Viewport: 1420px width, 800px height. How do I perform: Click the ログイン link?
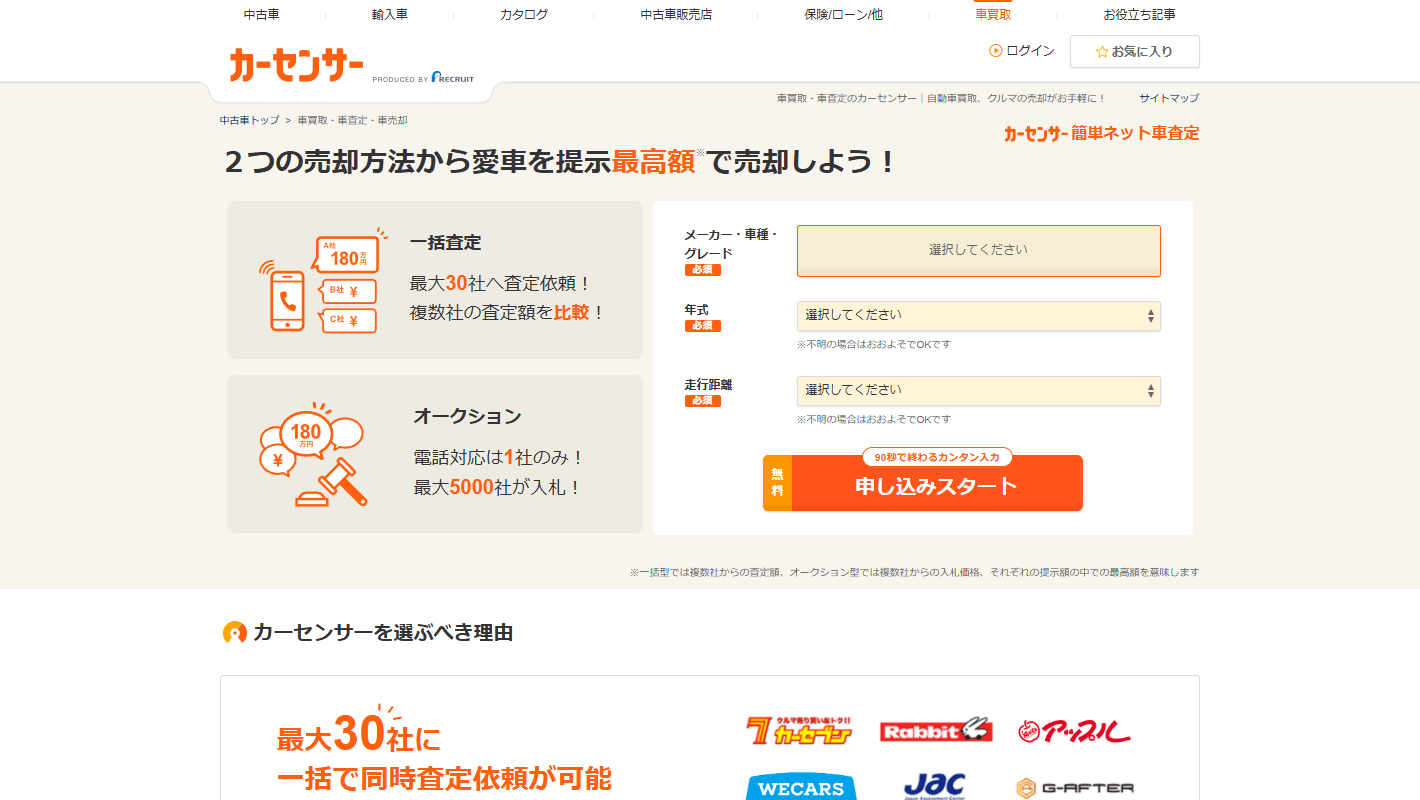(1030, 51)
